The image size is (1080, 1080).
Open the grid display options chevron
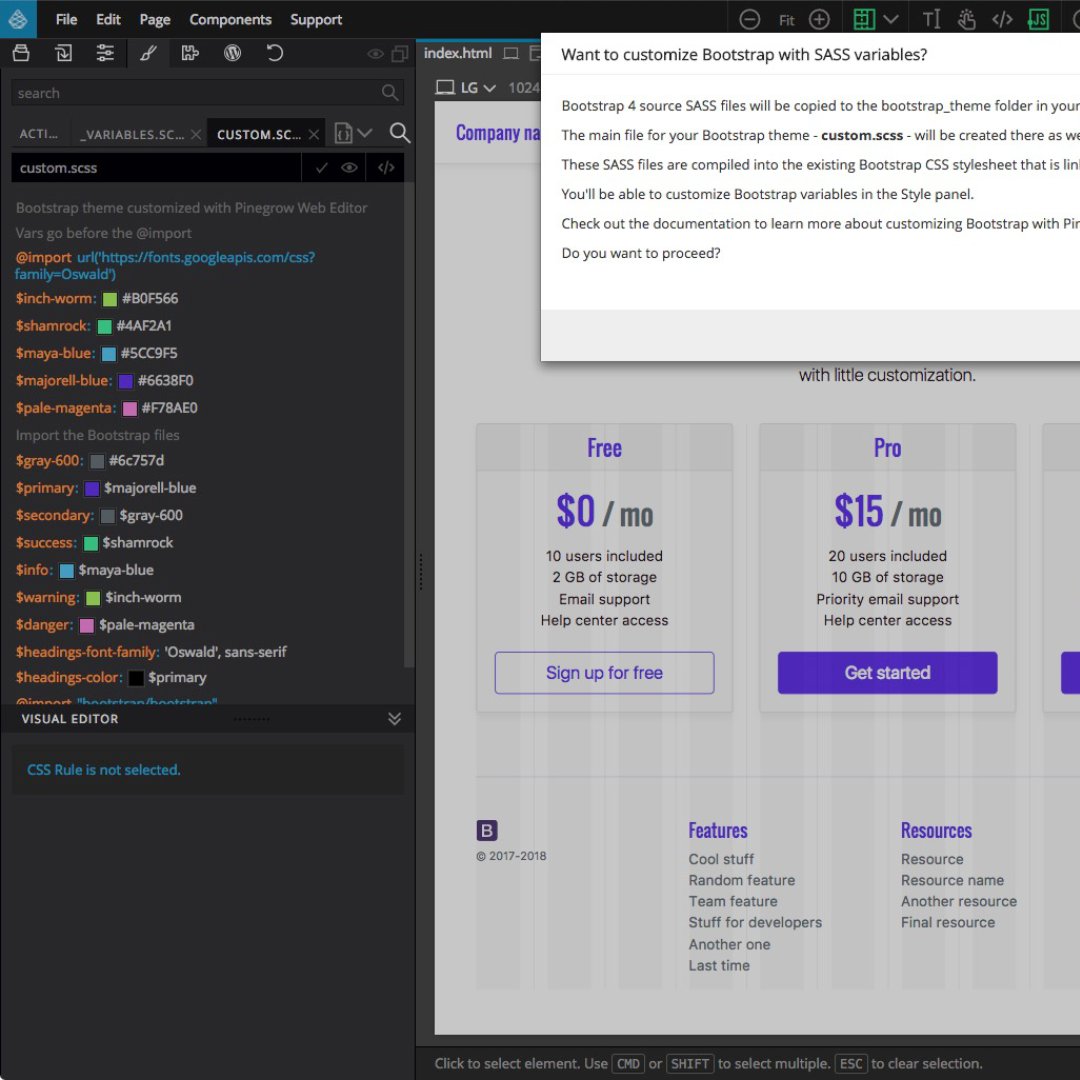point(891,19)
